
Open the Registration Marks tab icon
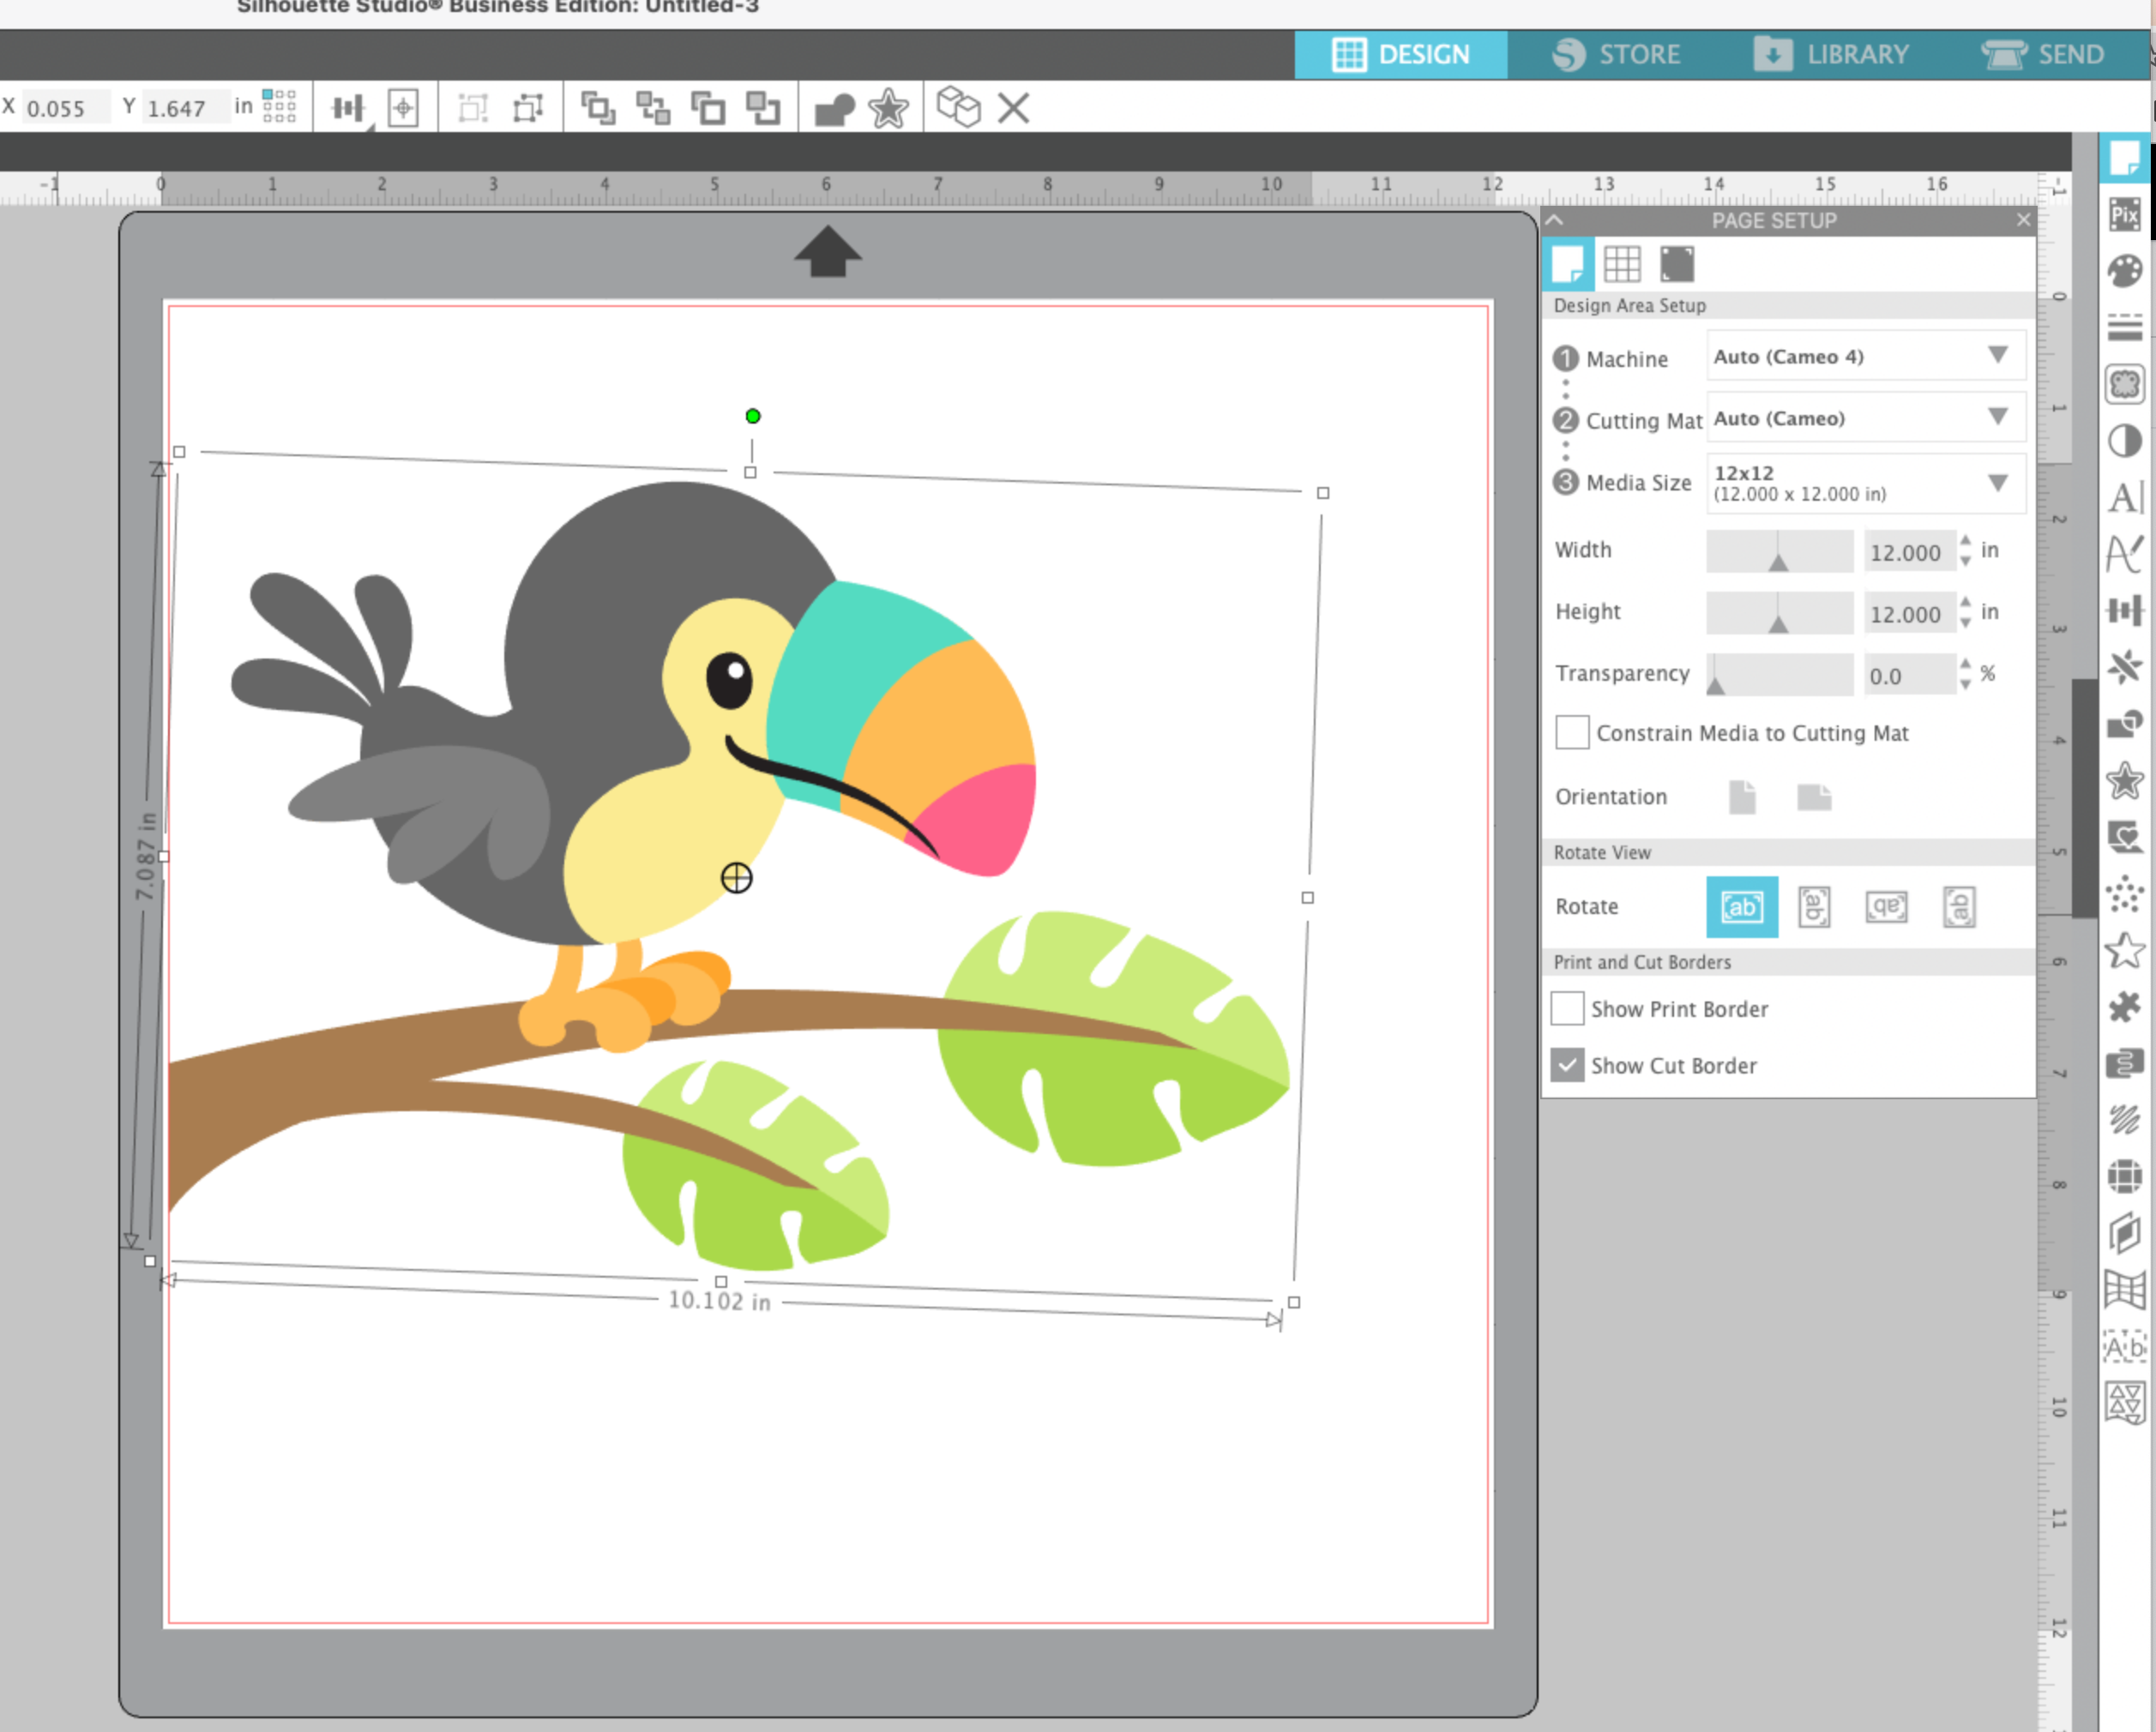1677,265
